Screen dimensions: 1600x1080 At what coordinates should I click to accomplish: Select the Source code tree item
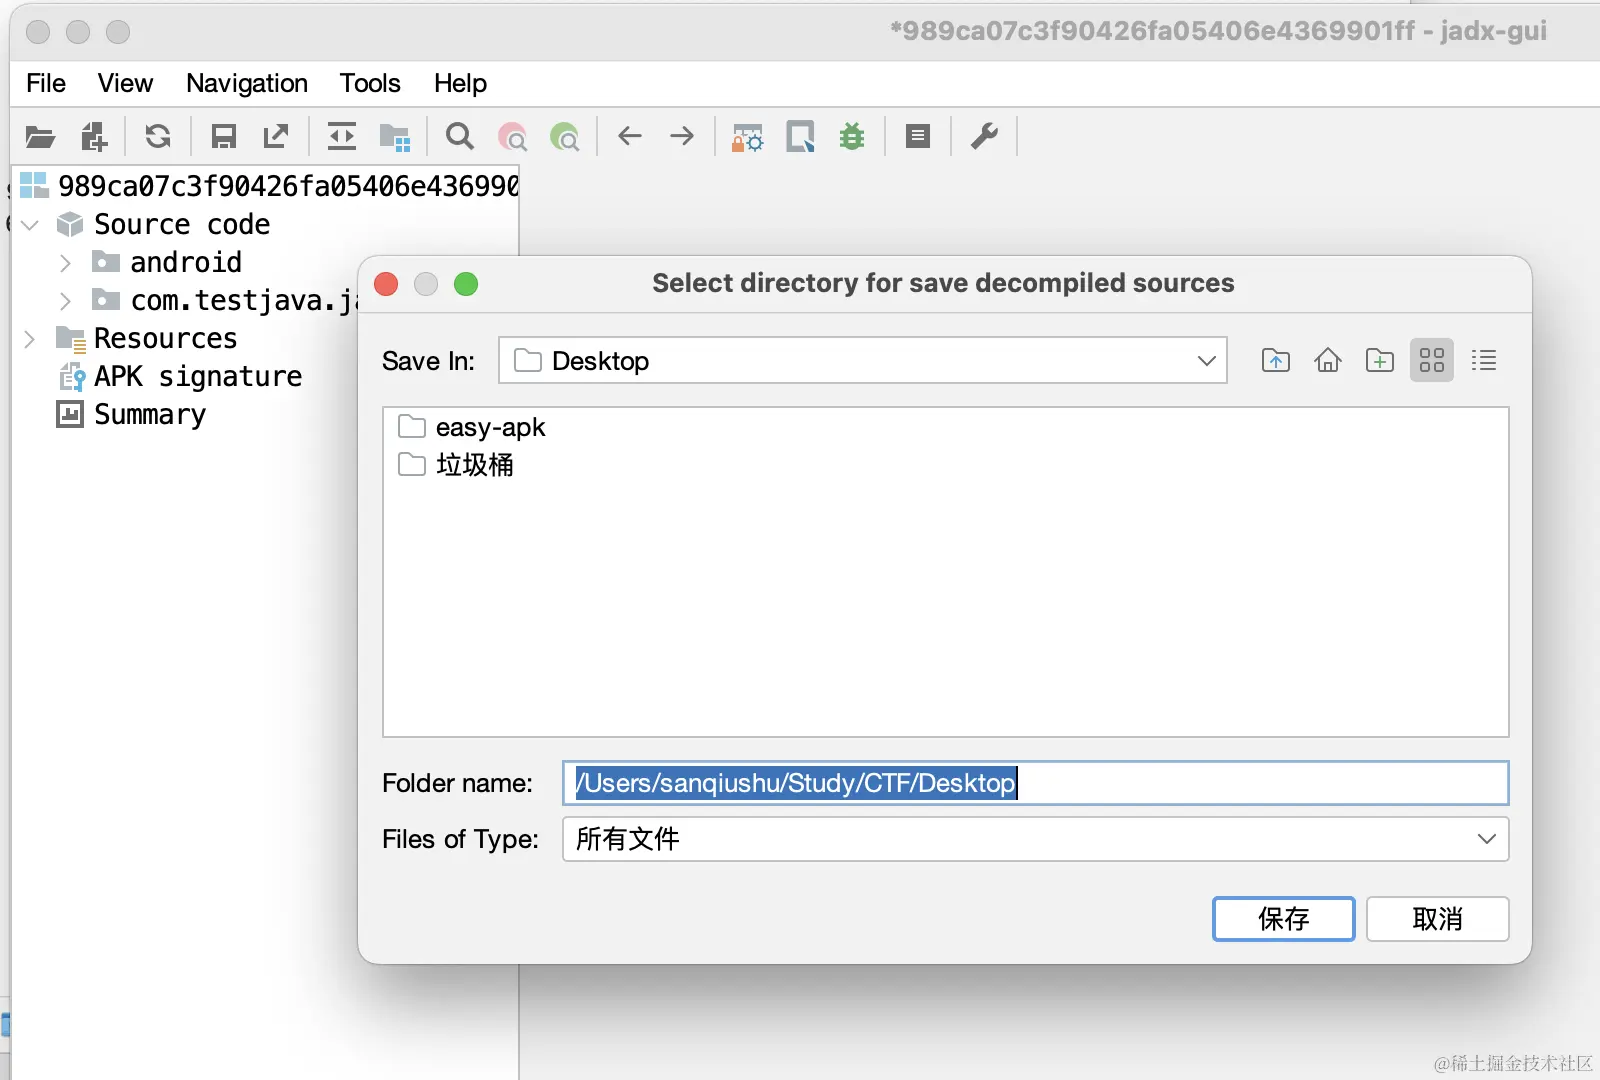[164, 225]
